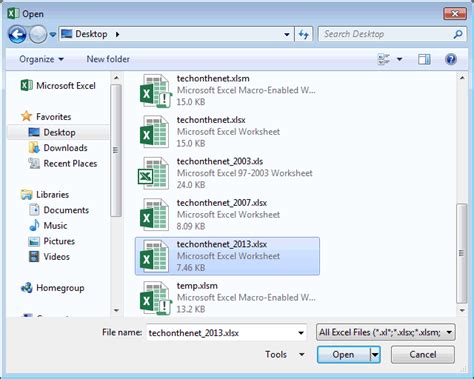Open the recent locations dropdown arrow
This screenshot has height=379, width=474.
52,34
